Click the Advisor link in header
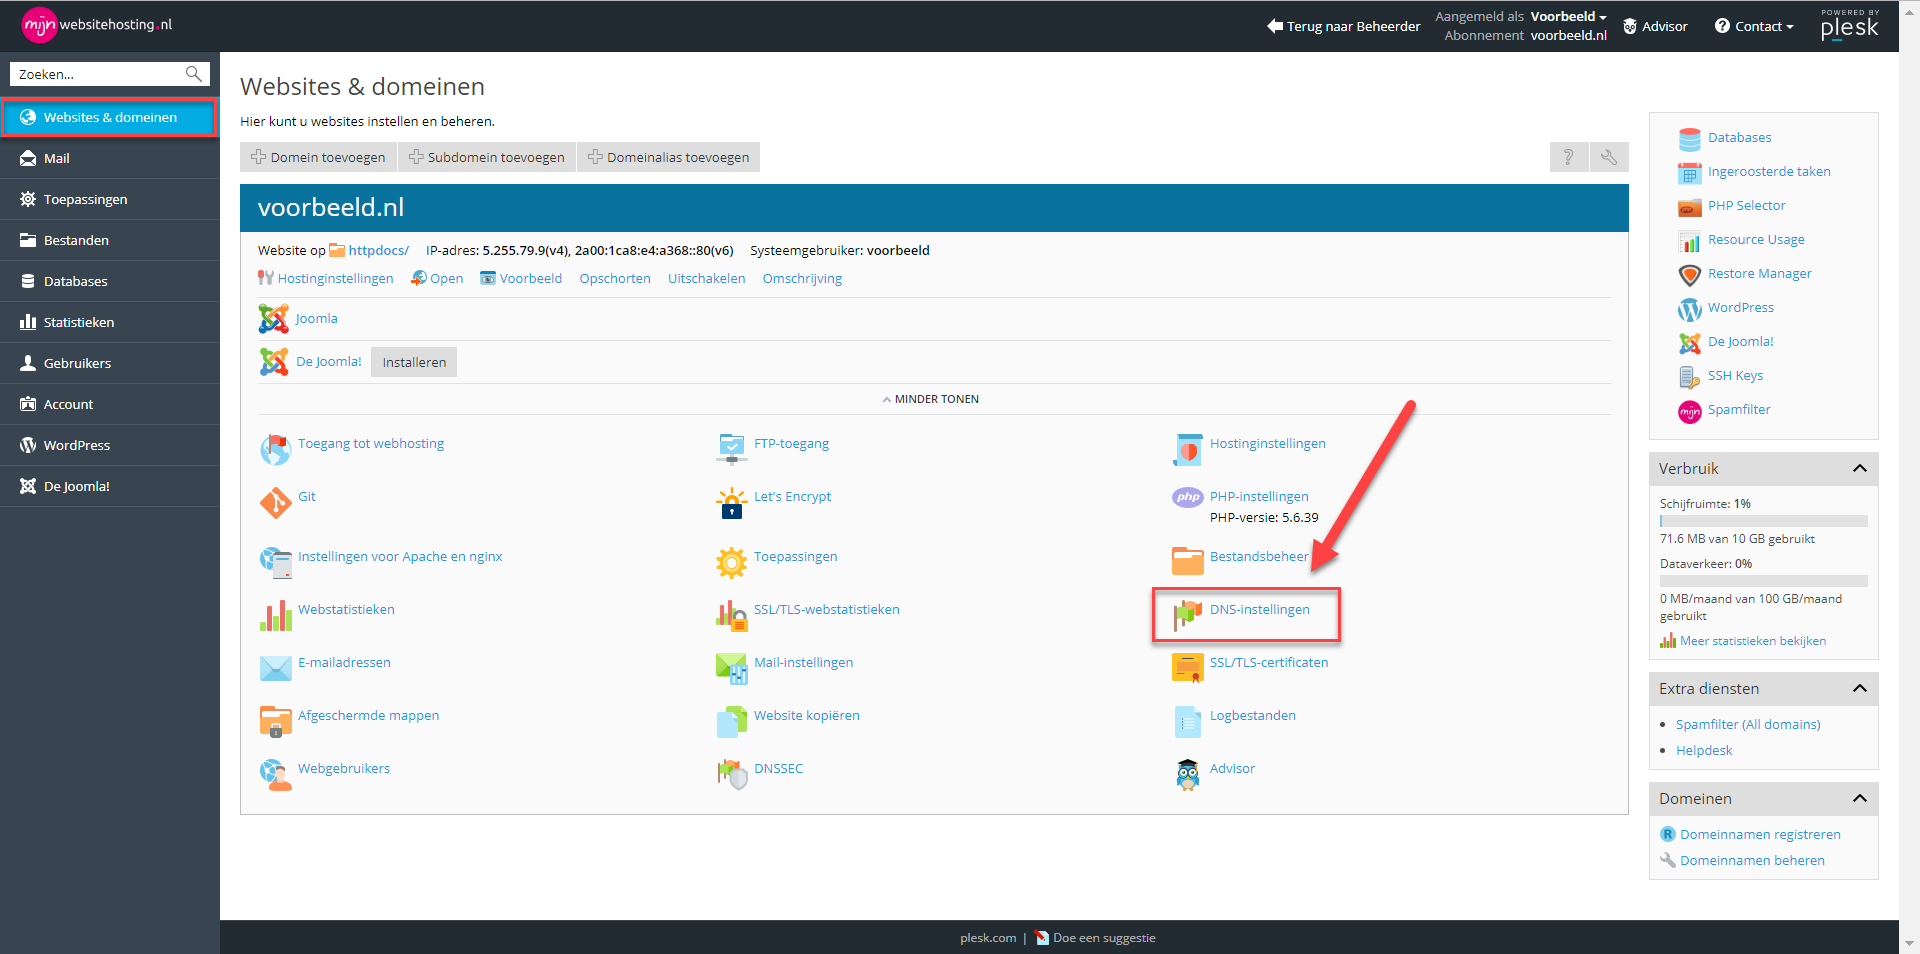The height and width of the screenshot is (954, 1920). (x=1655, y=26)
